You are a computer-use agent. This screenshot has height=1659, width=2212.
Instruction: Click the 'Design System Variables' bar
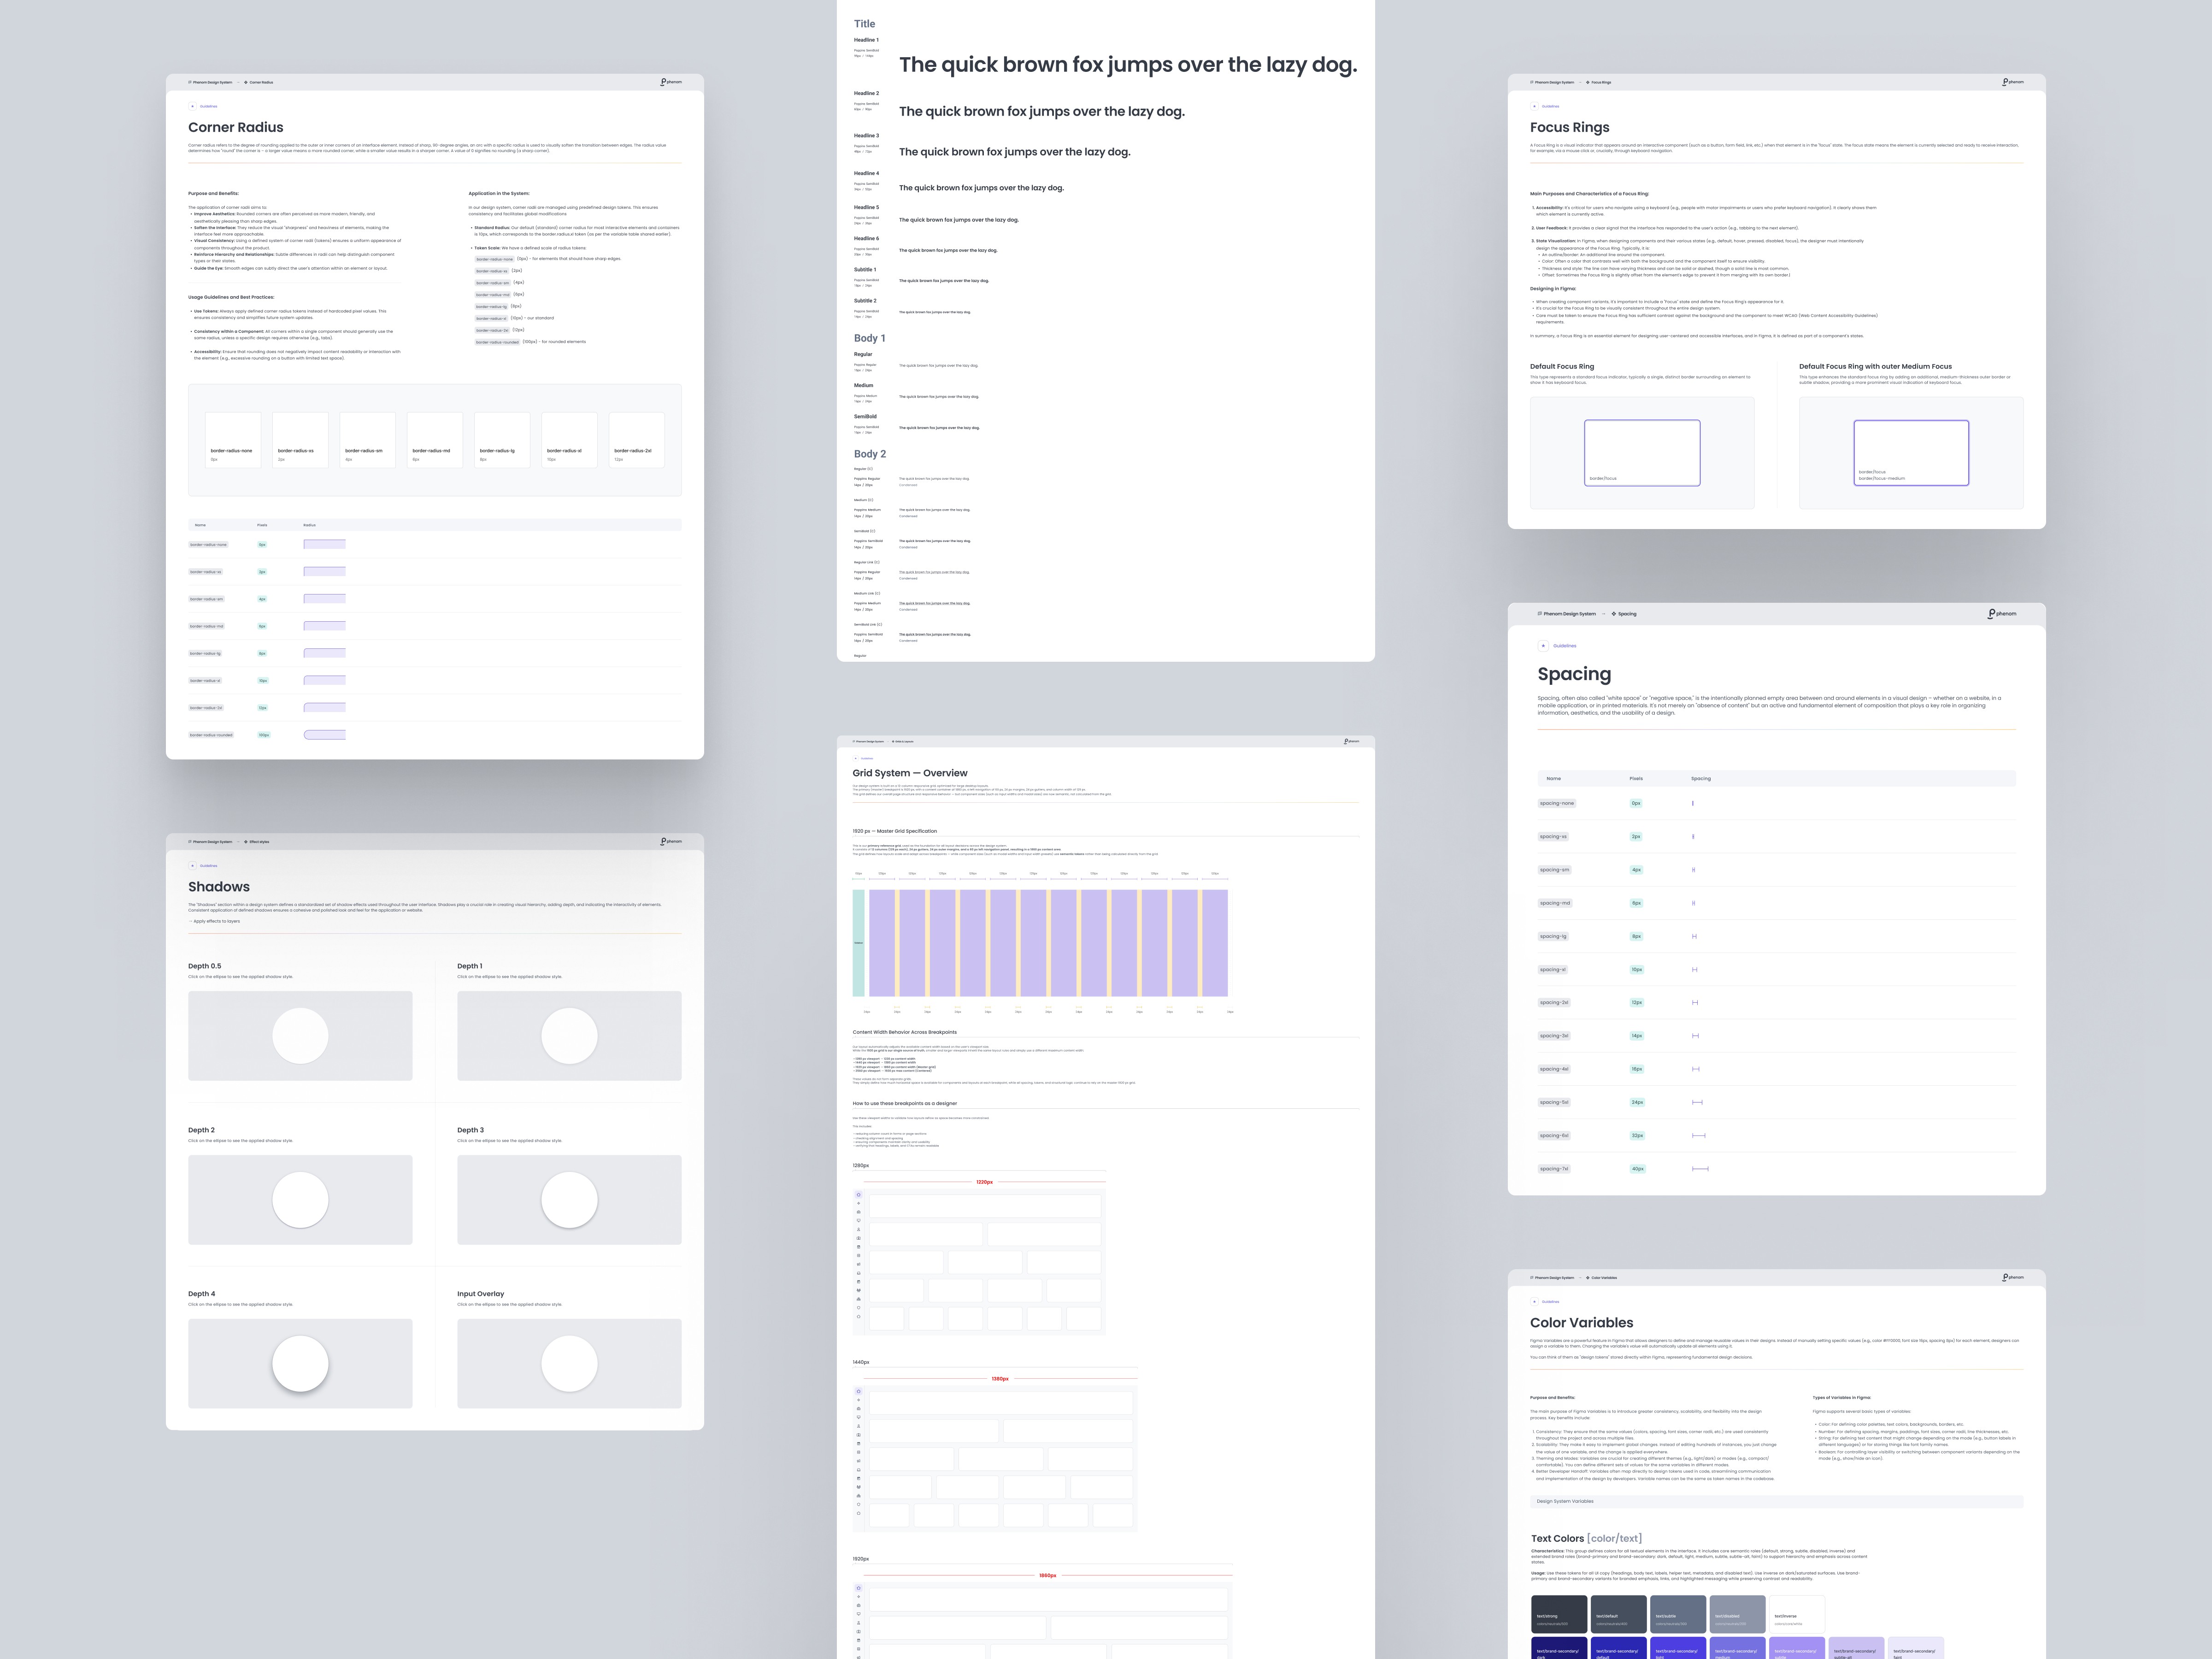pos(1777,1501)
